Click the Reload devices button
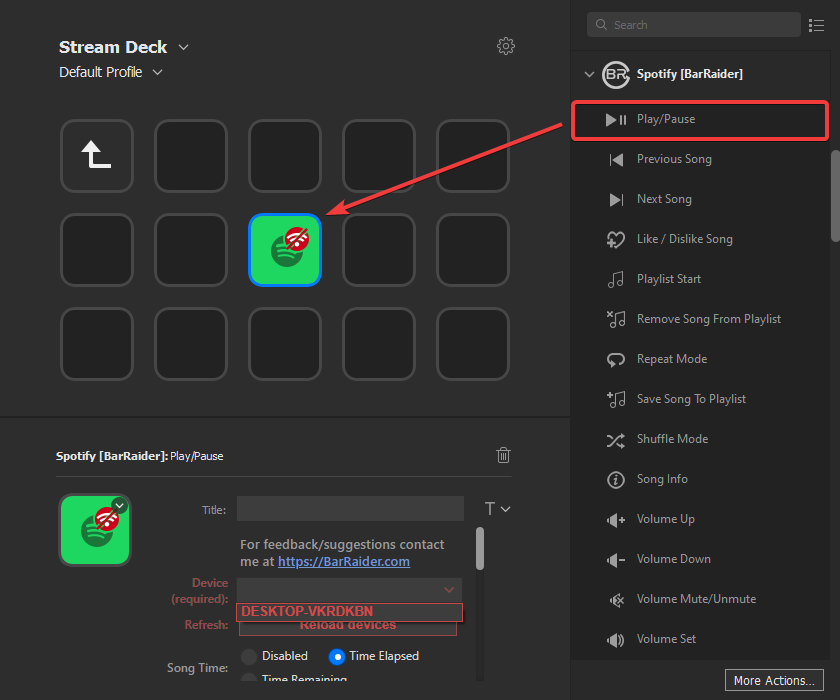Screen dimensions: 840x700 (x=348, y=628)
